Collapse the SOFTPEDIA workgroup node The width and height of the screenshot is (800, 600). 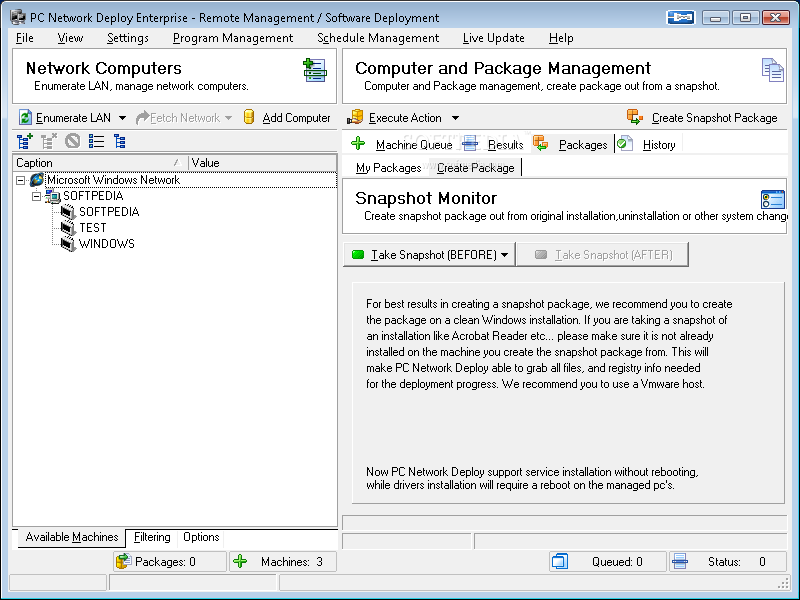pos(36,196)
